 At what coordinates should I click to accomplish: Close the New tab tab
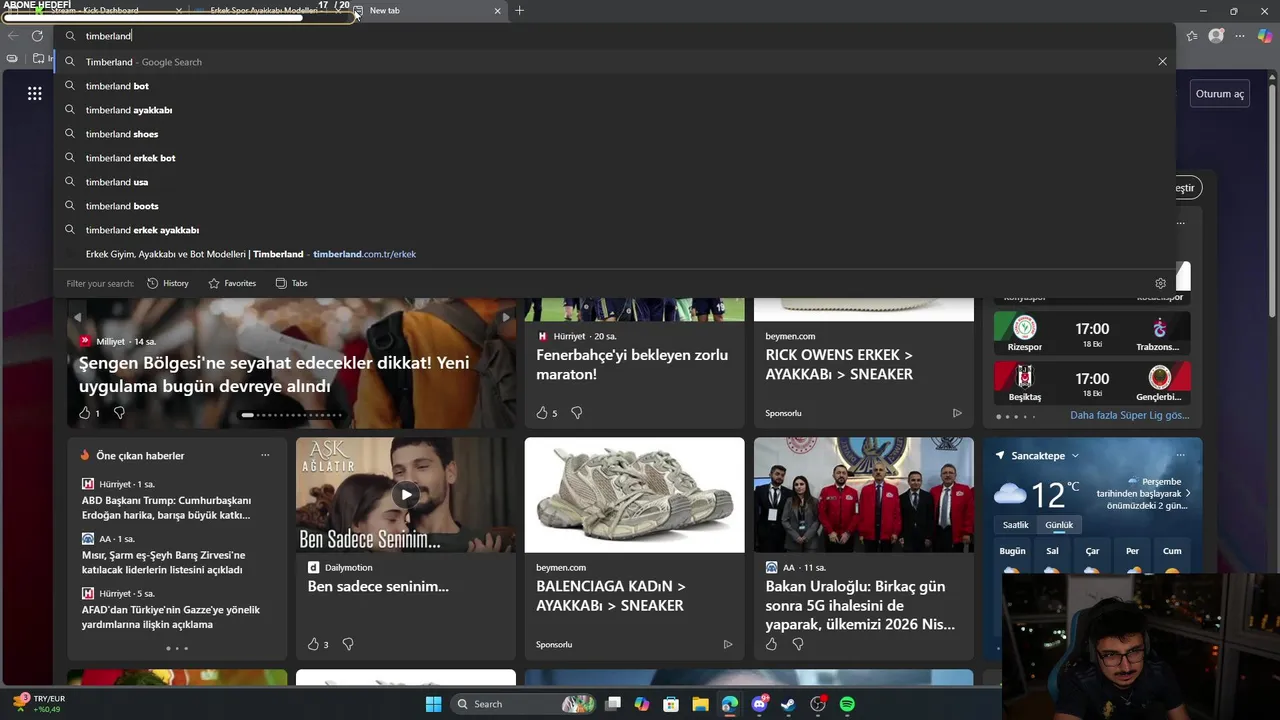click(x=497, y=11)
